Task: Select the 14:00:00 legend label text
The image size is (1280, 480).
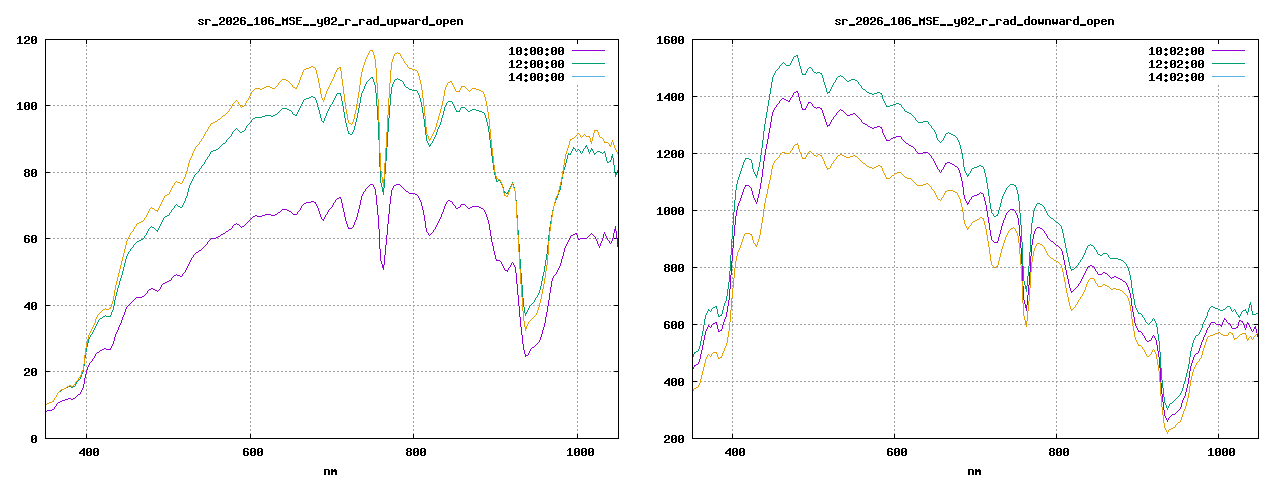Action: (536, 77)
